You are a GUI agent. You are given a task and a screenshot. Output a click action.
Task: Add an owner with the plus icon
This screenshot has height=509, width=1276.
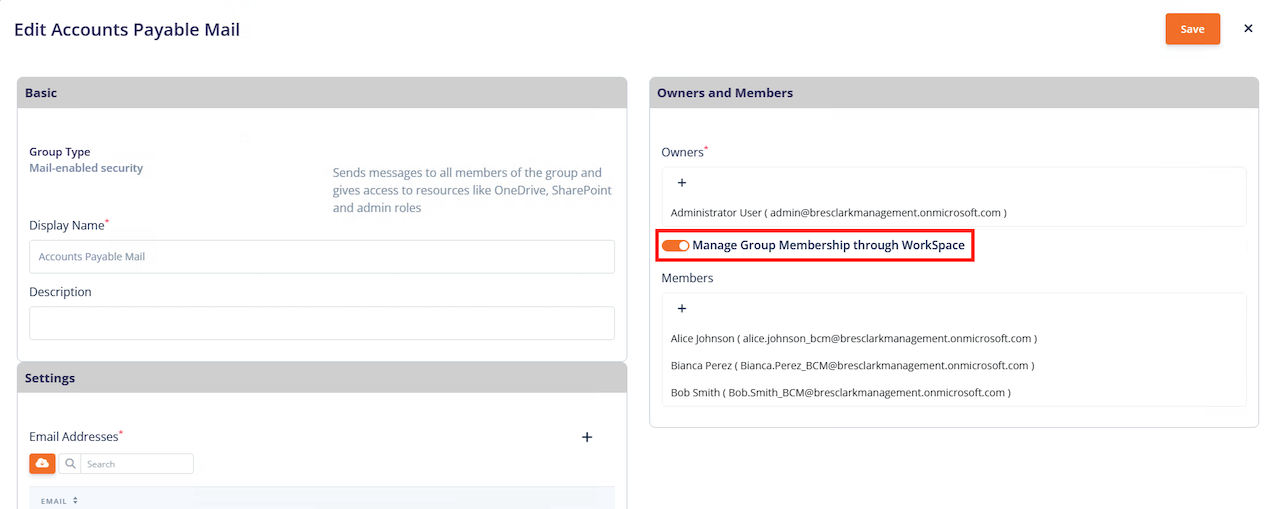(x=682, y=183)
